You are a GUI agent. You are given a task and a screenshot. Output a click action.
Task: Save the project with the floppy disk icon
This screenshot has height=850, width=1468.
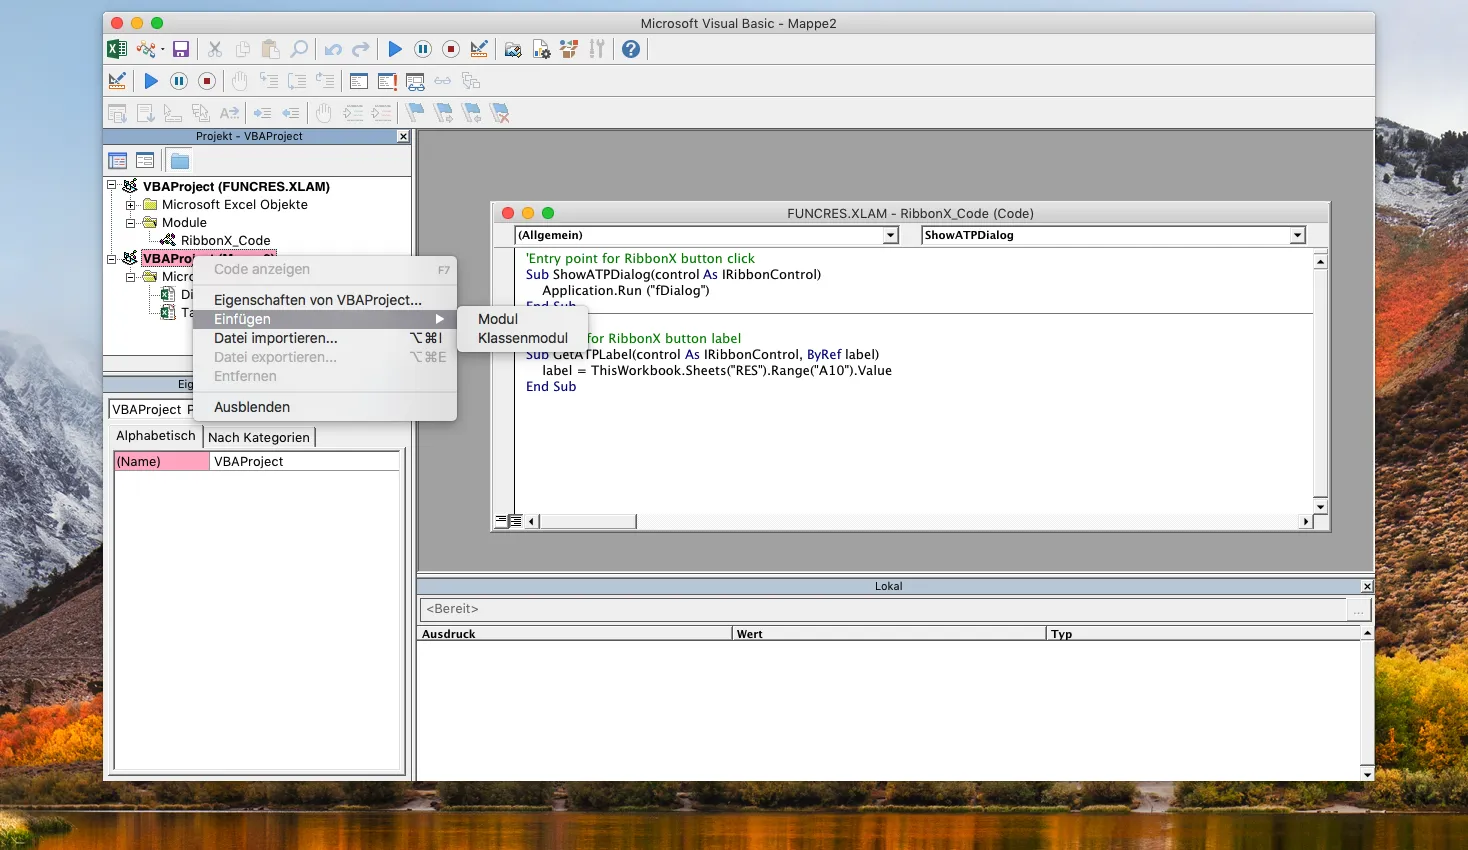click(x=181, y=49)
